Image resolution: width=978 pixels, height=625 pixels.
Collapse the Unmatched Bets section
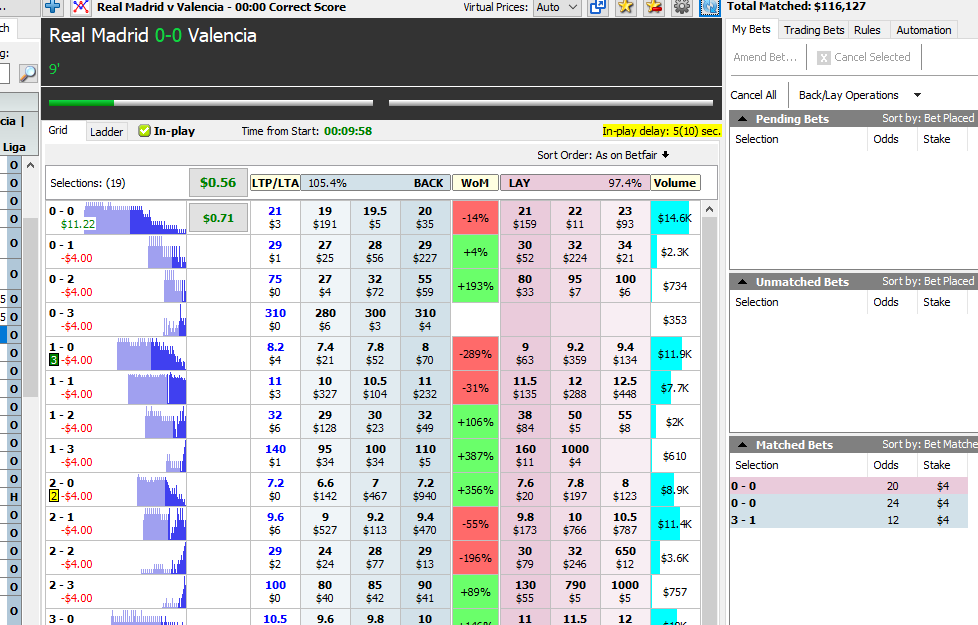pos(742,282)
